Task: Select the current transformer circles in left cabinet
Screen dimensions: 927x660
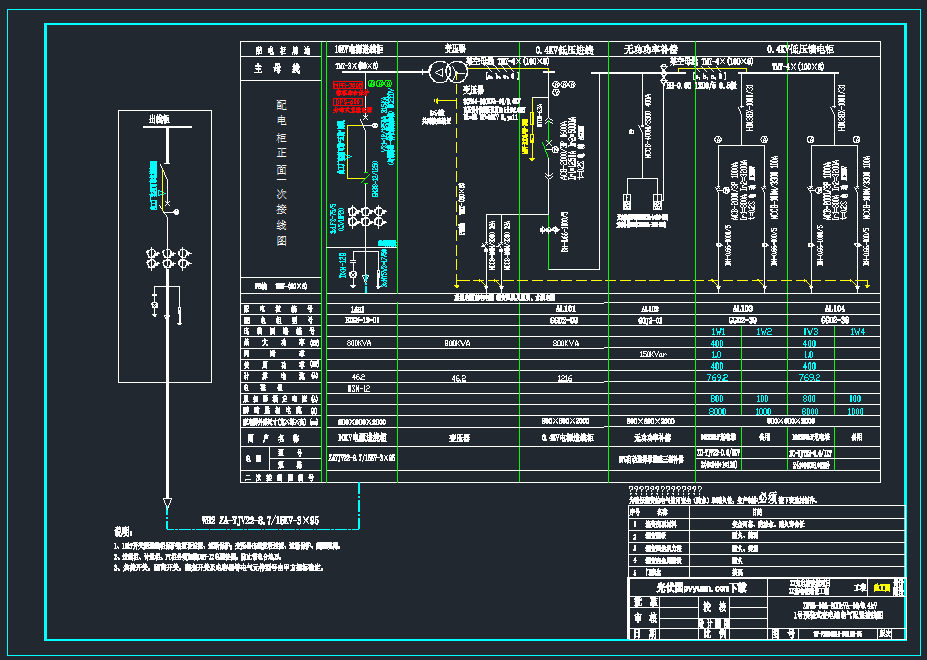Action: click(167, 258)
